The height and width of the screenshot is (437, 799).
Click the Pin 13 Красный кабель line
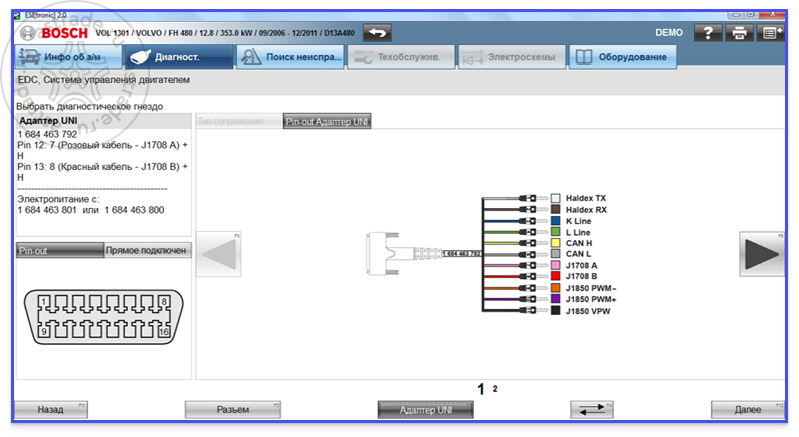pos(102,172)
